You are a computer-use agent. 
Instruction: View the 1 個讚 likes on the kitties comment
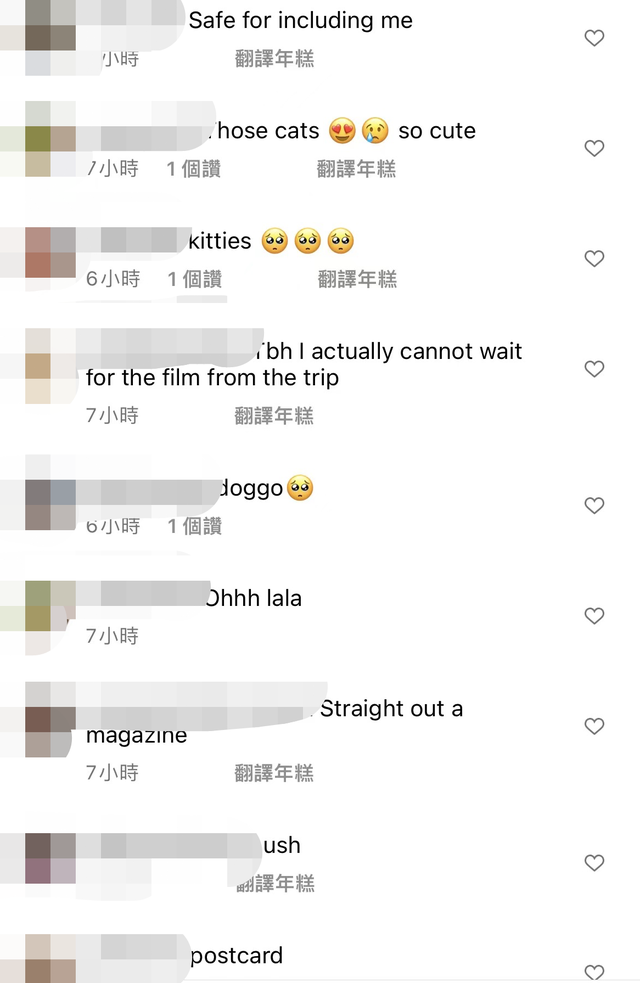click(x=194, y=279)
